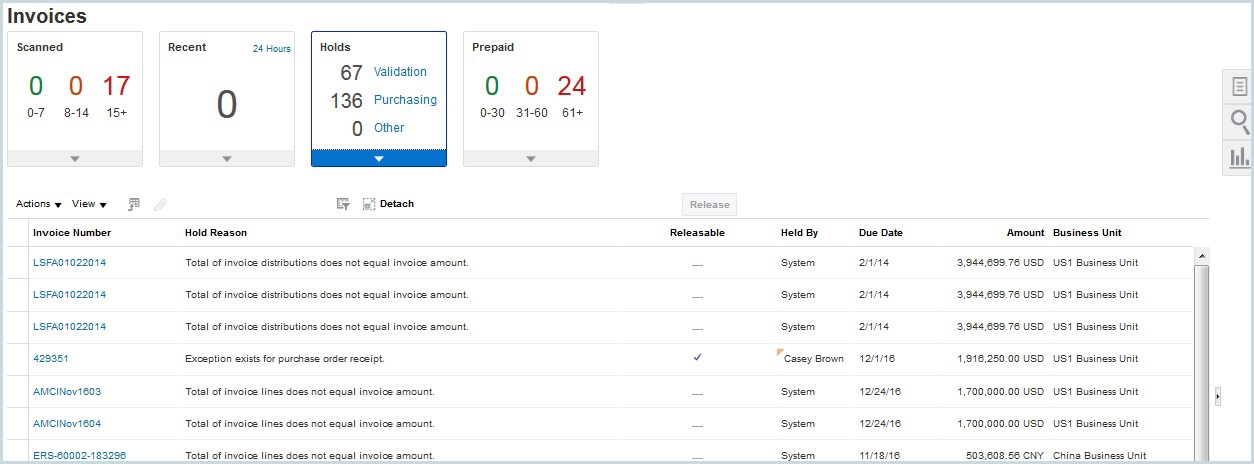Select row header of invoice AMCINov1603
Viewport: 1254px width, 464px height.
tap(18, 392)
